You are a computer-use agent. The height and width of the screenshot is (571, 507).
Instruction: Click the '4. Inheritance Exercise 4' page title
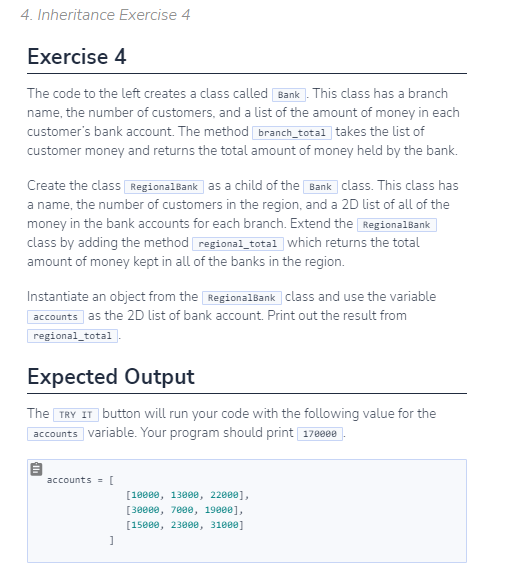click(x=105, y=15)
